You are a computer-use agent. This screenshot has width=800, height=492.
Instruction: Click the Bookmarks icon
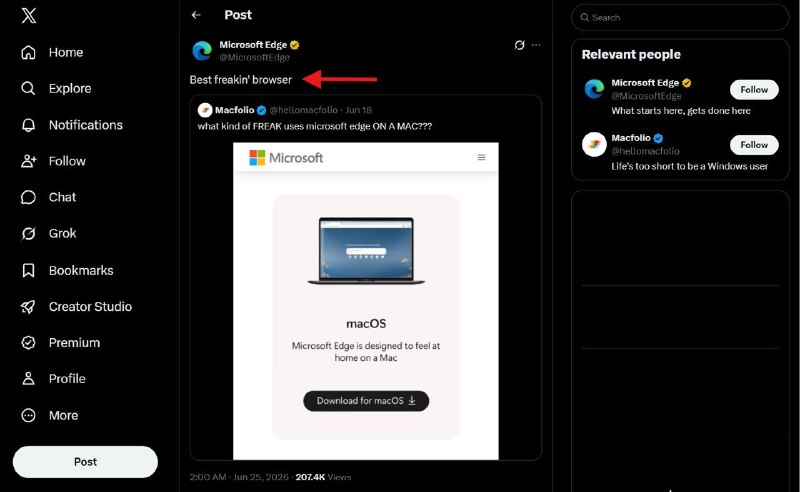[x=29, y=270]
